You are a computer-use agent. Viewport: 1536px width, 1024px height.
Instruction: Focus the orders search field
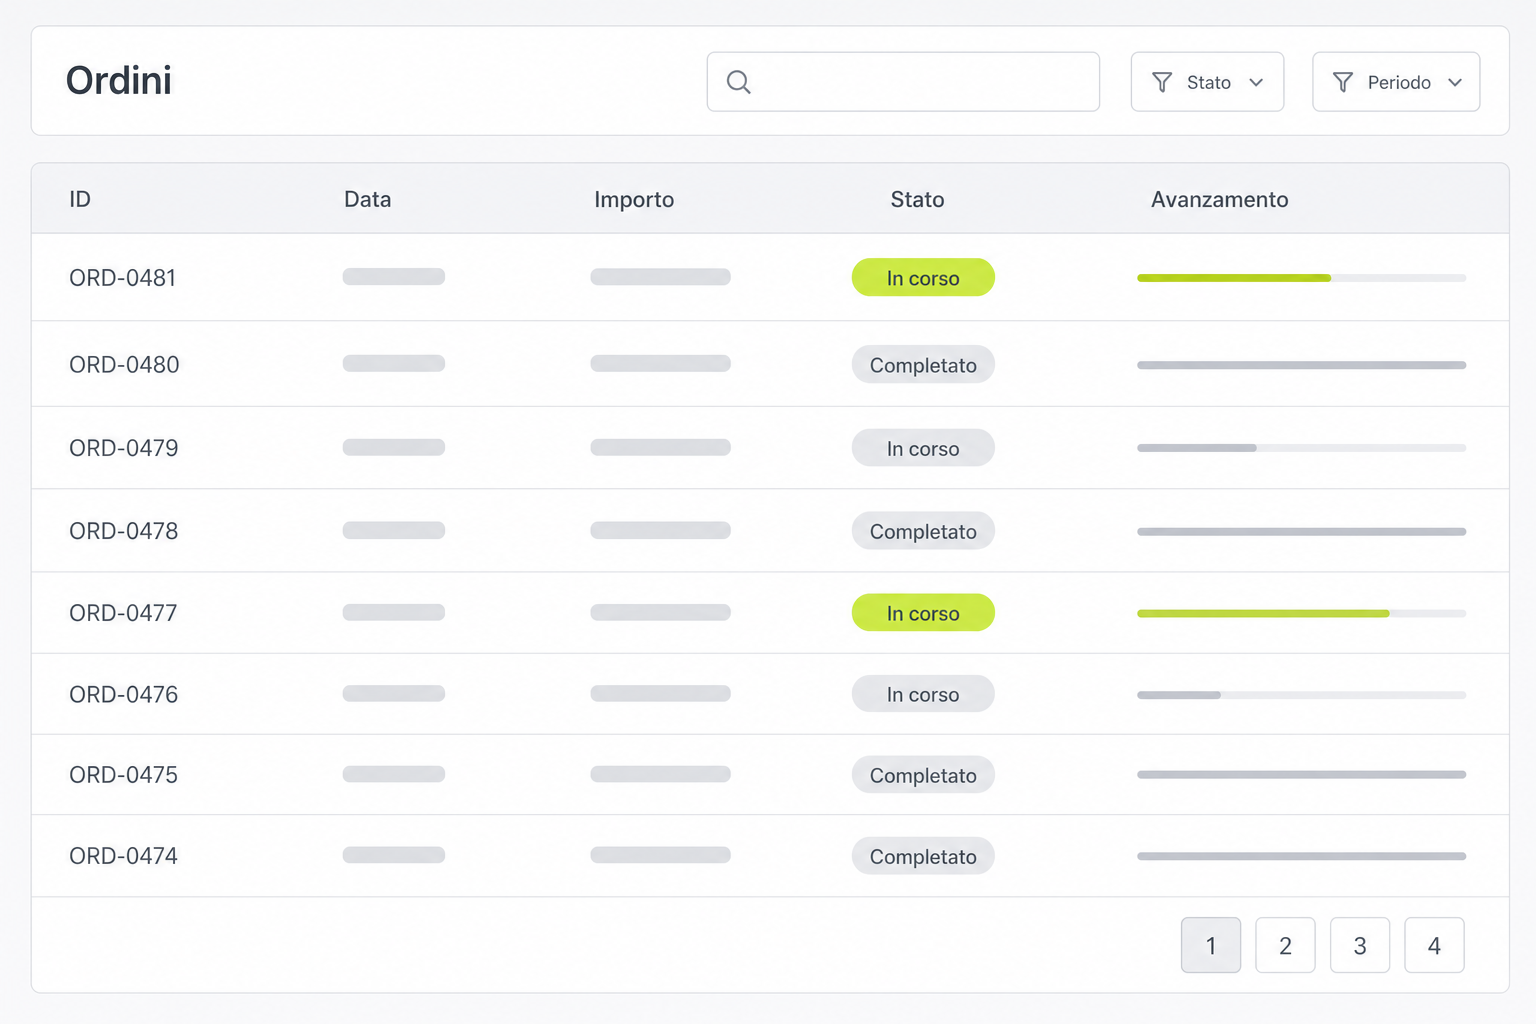point(903,82)
